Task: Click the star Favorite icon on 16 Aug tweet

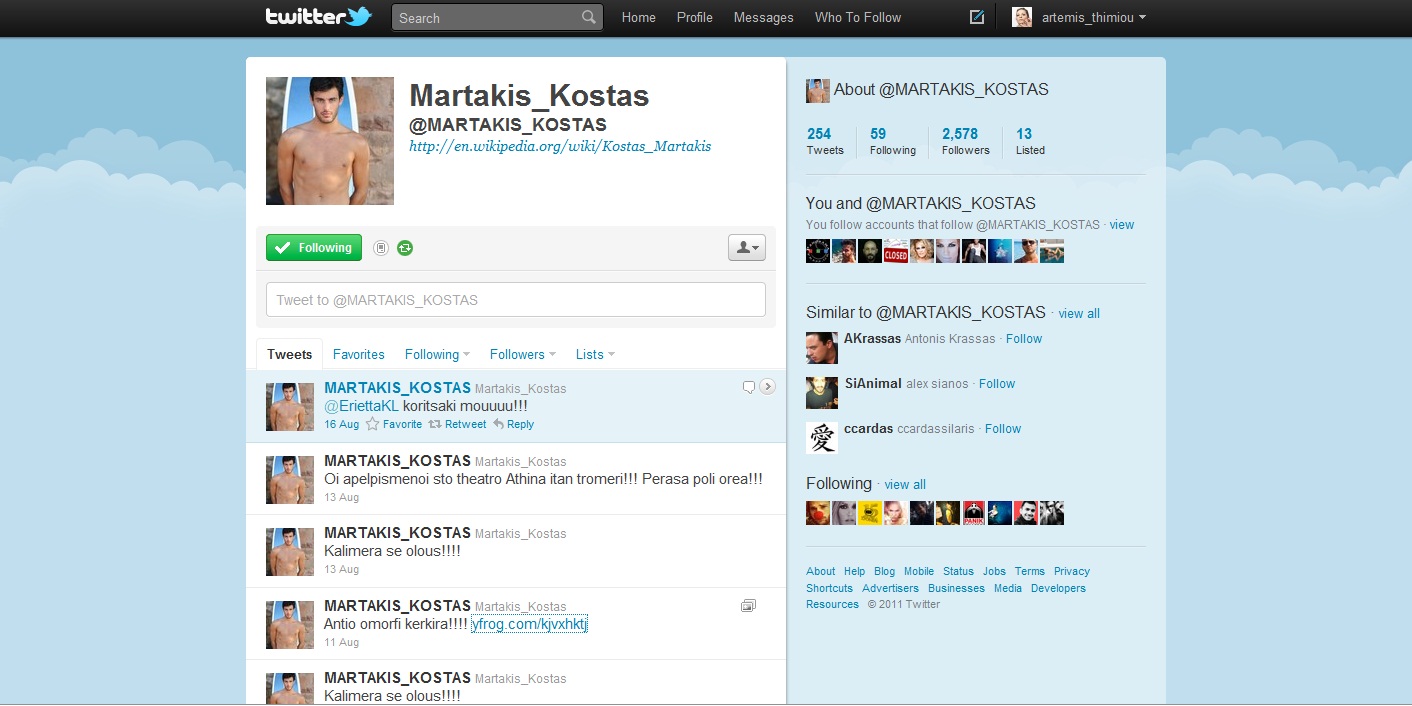Action: (x=373, y=424)
